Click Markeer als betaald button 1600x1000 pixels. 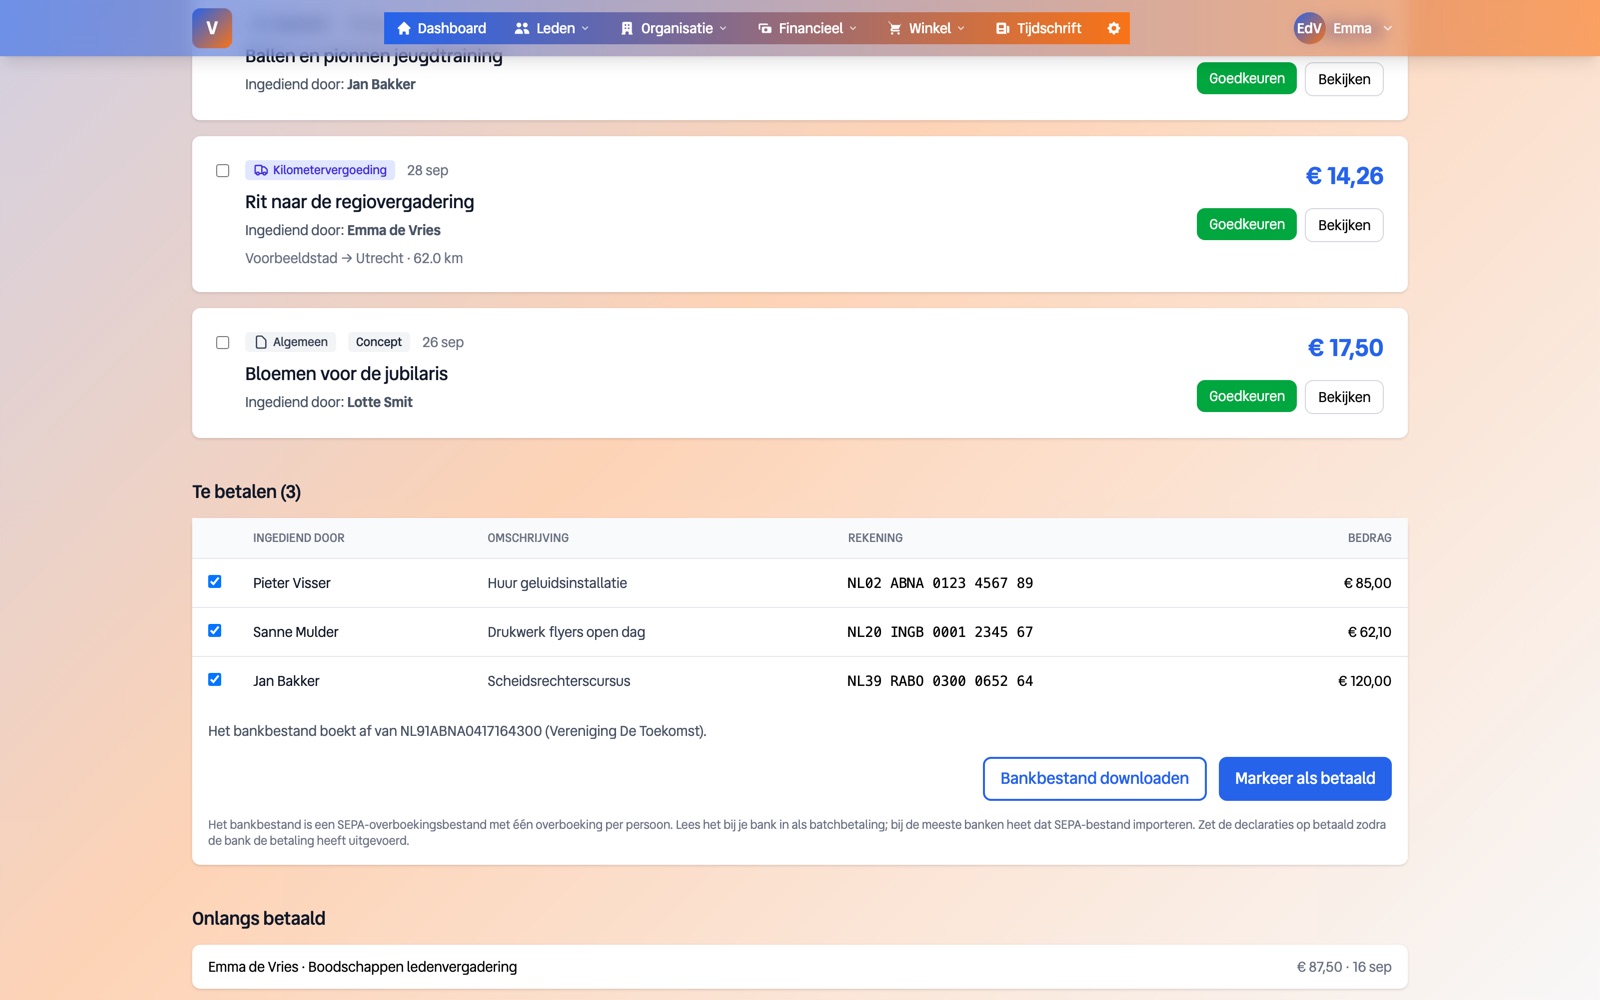pyautogui.click(x=1305, y=779)
